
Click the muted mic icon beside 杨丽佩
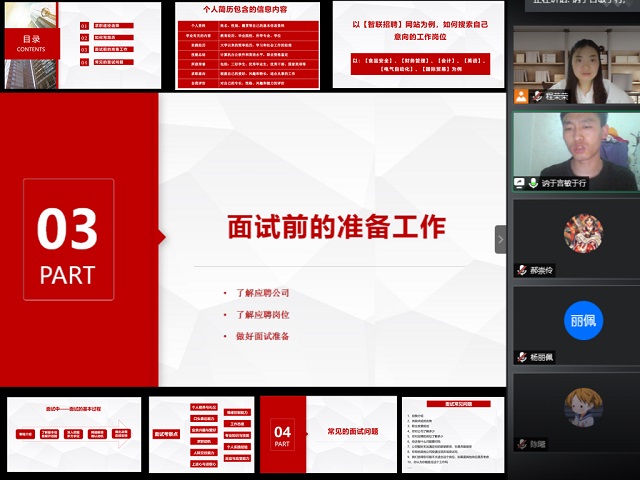pos(522,357)
